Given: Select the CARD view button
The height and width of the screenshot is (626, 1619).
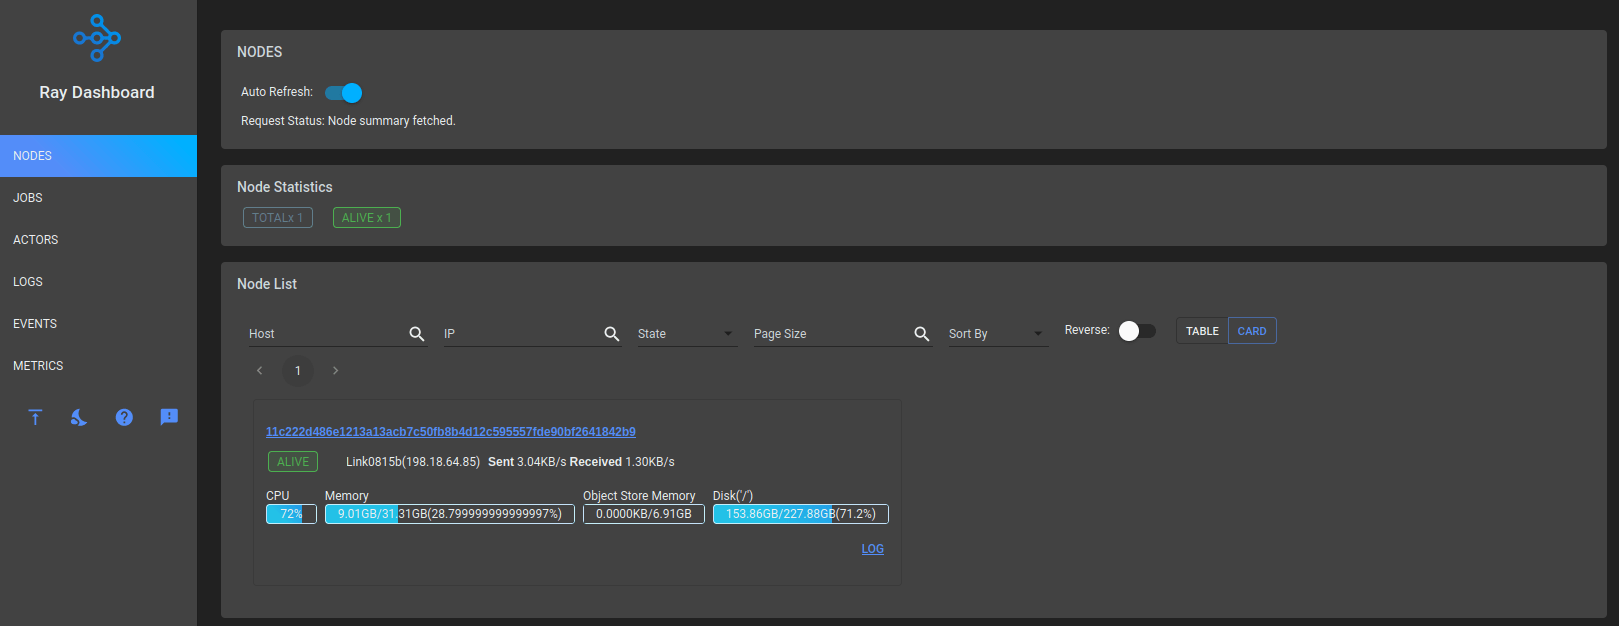Looking at the screenshot, I should coord(1252,331).
